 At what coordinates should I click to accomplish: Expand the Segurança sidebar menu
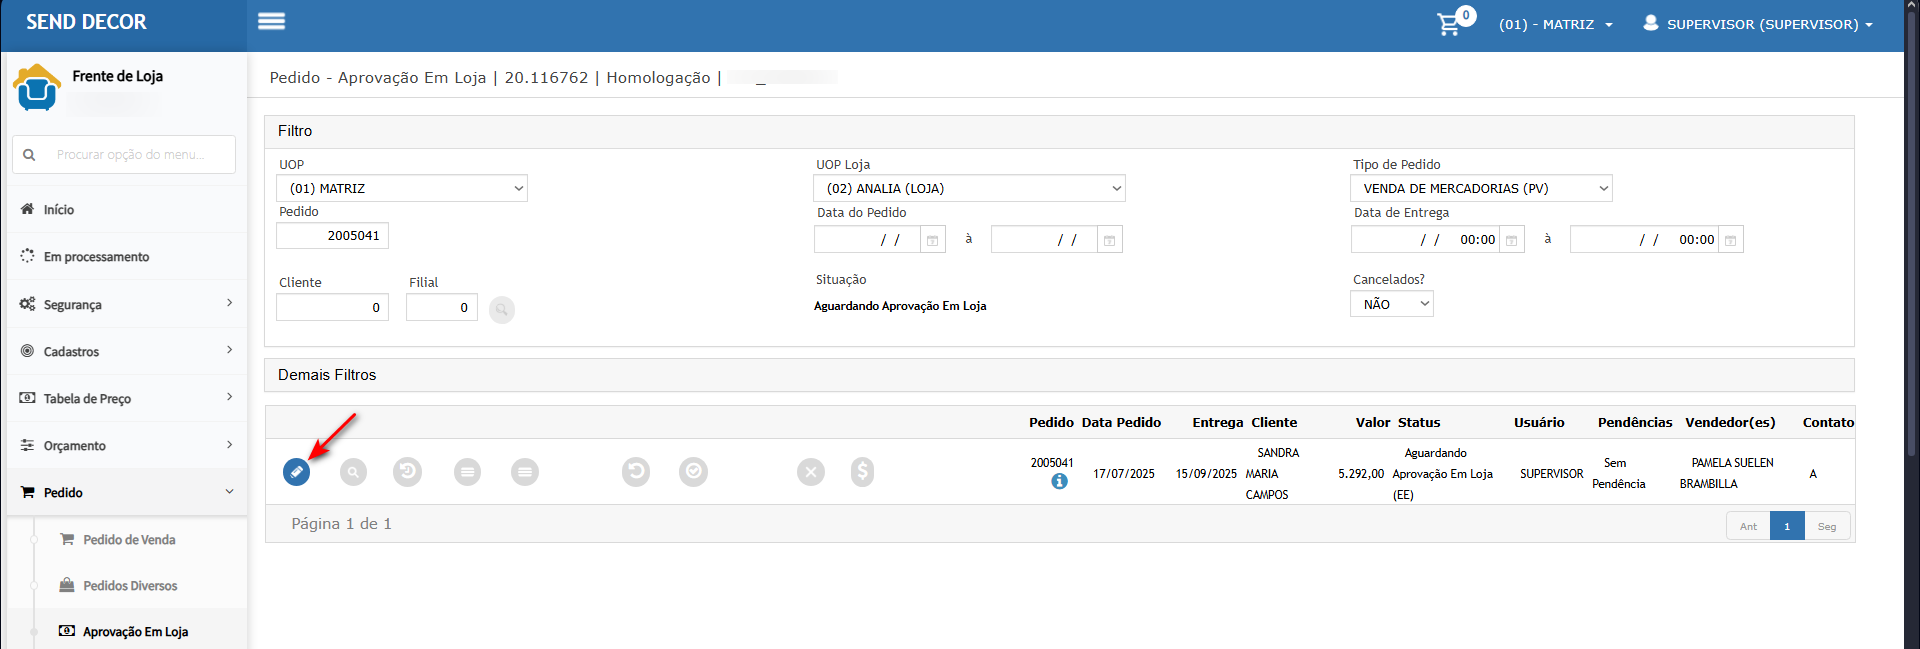click(126, 304)
